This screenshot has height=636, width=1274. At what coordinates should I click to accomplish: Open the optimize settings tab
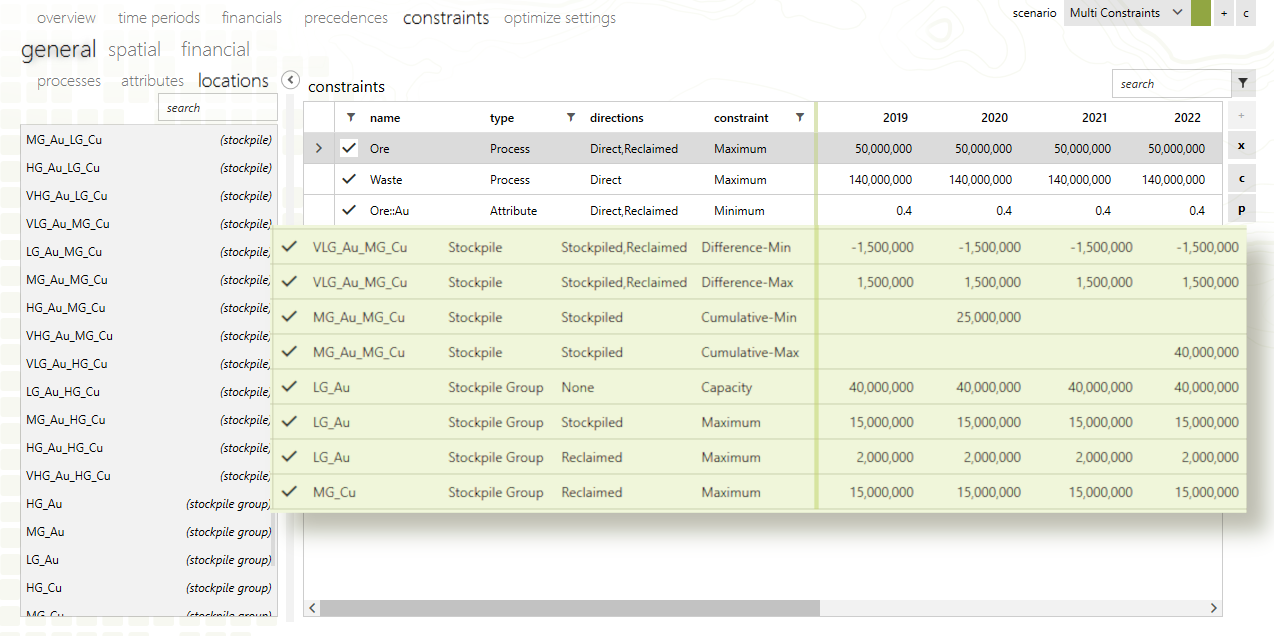(x=560, y=18)
